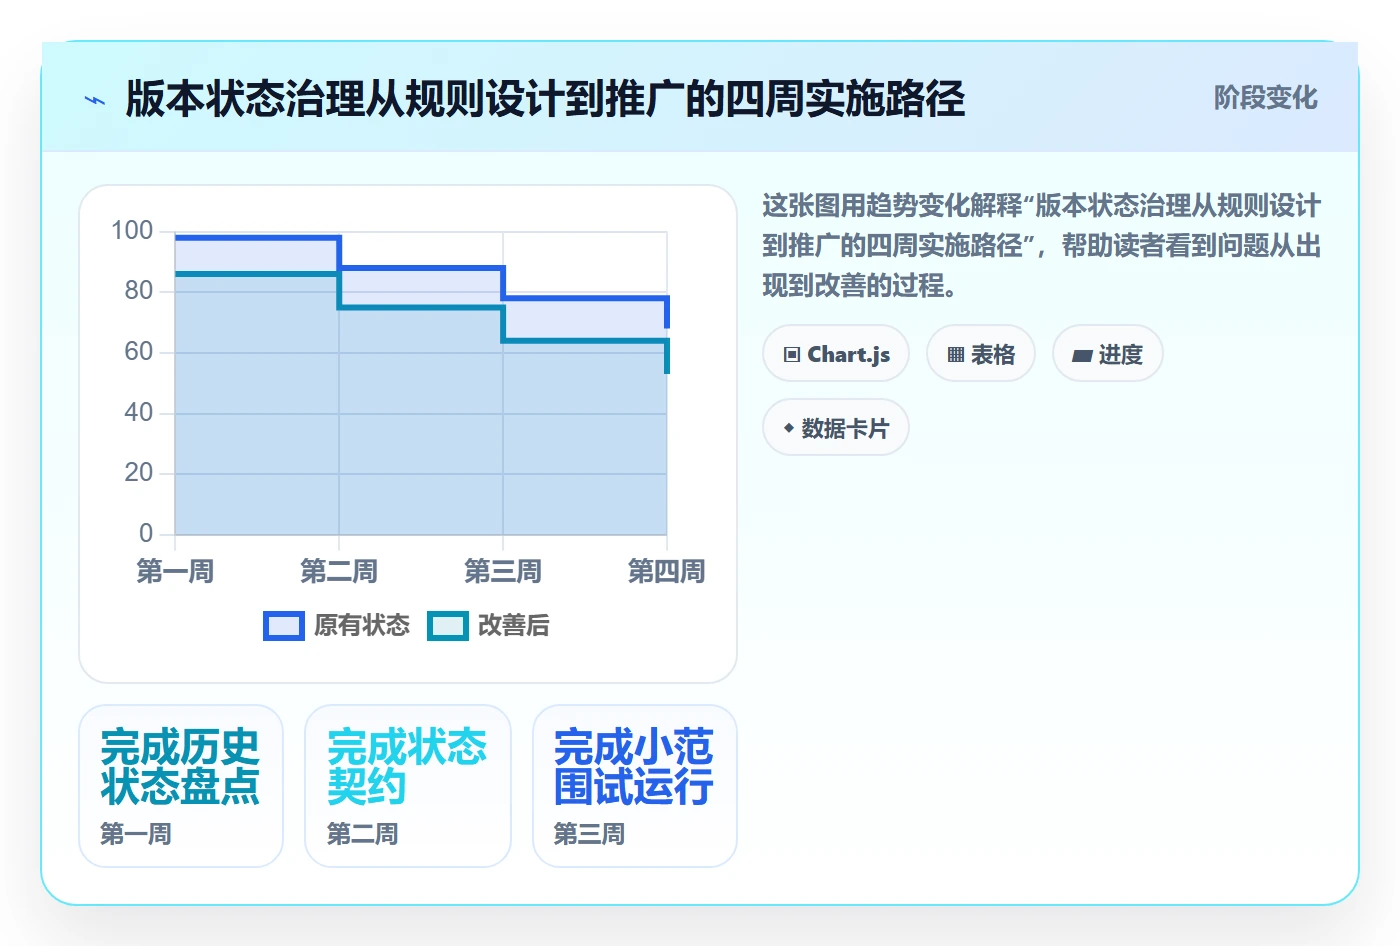Open the 完成状态契约 card
This screenshot has height=946, width=1400.
point(408,786)
